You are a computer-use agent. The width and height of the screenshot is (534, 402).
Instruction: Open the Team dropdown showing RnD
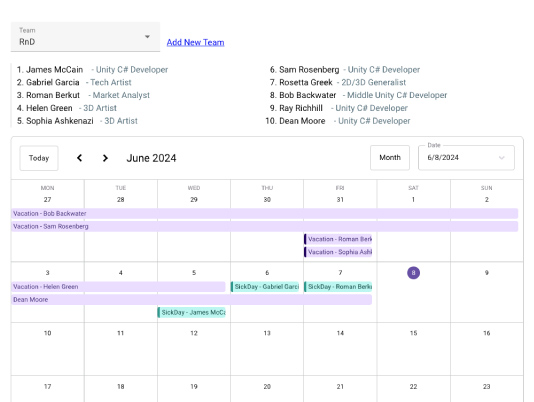click(85, 37)
